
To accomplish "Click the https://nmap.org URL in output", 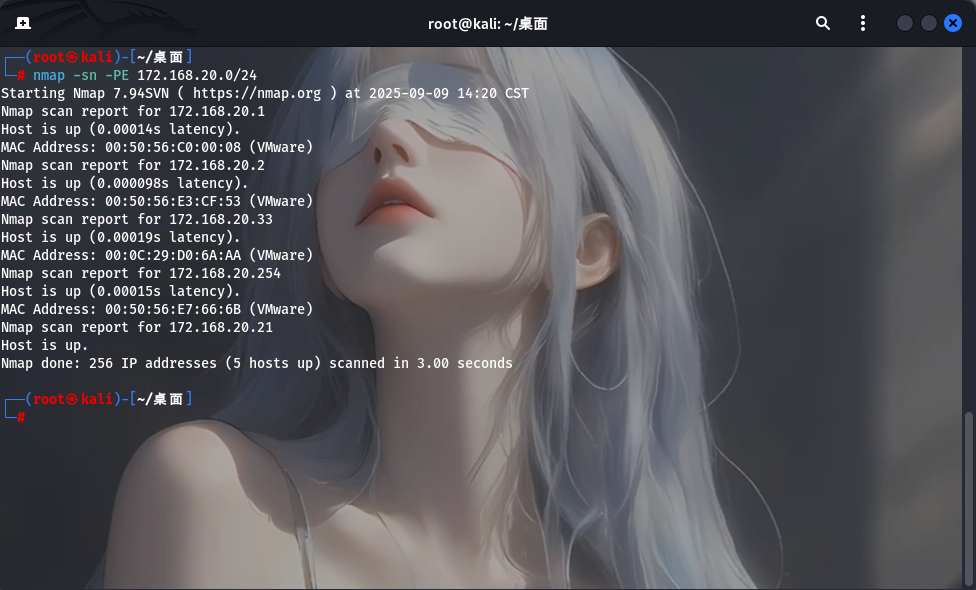I will 256,93.
